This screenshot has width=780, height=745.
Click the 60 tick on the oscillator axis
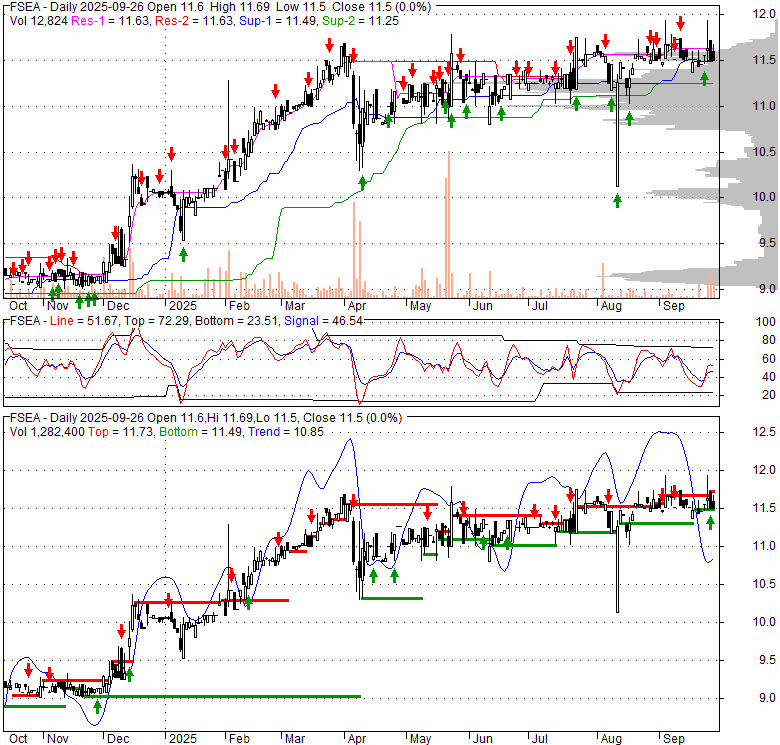pyautogui.click(x=769, y=359)
